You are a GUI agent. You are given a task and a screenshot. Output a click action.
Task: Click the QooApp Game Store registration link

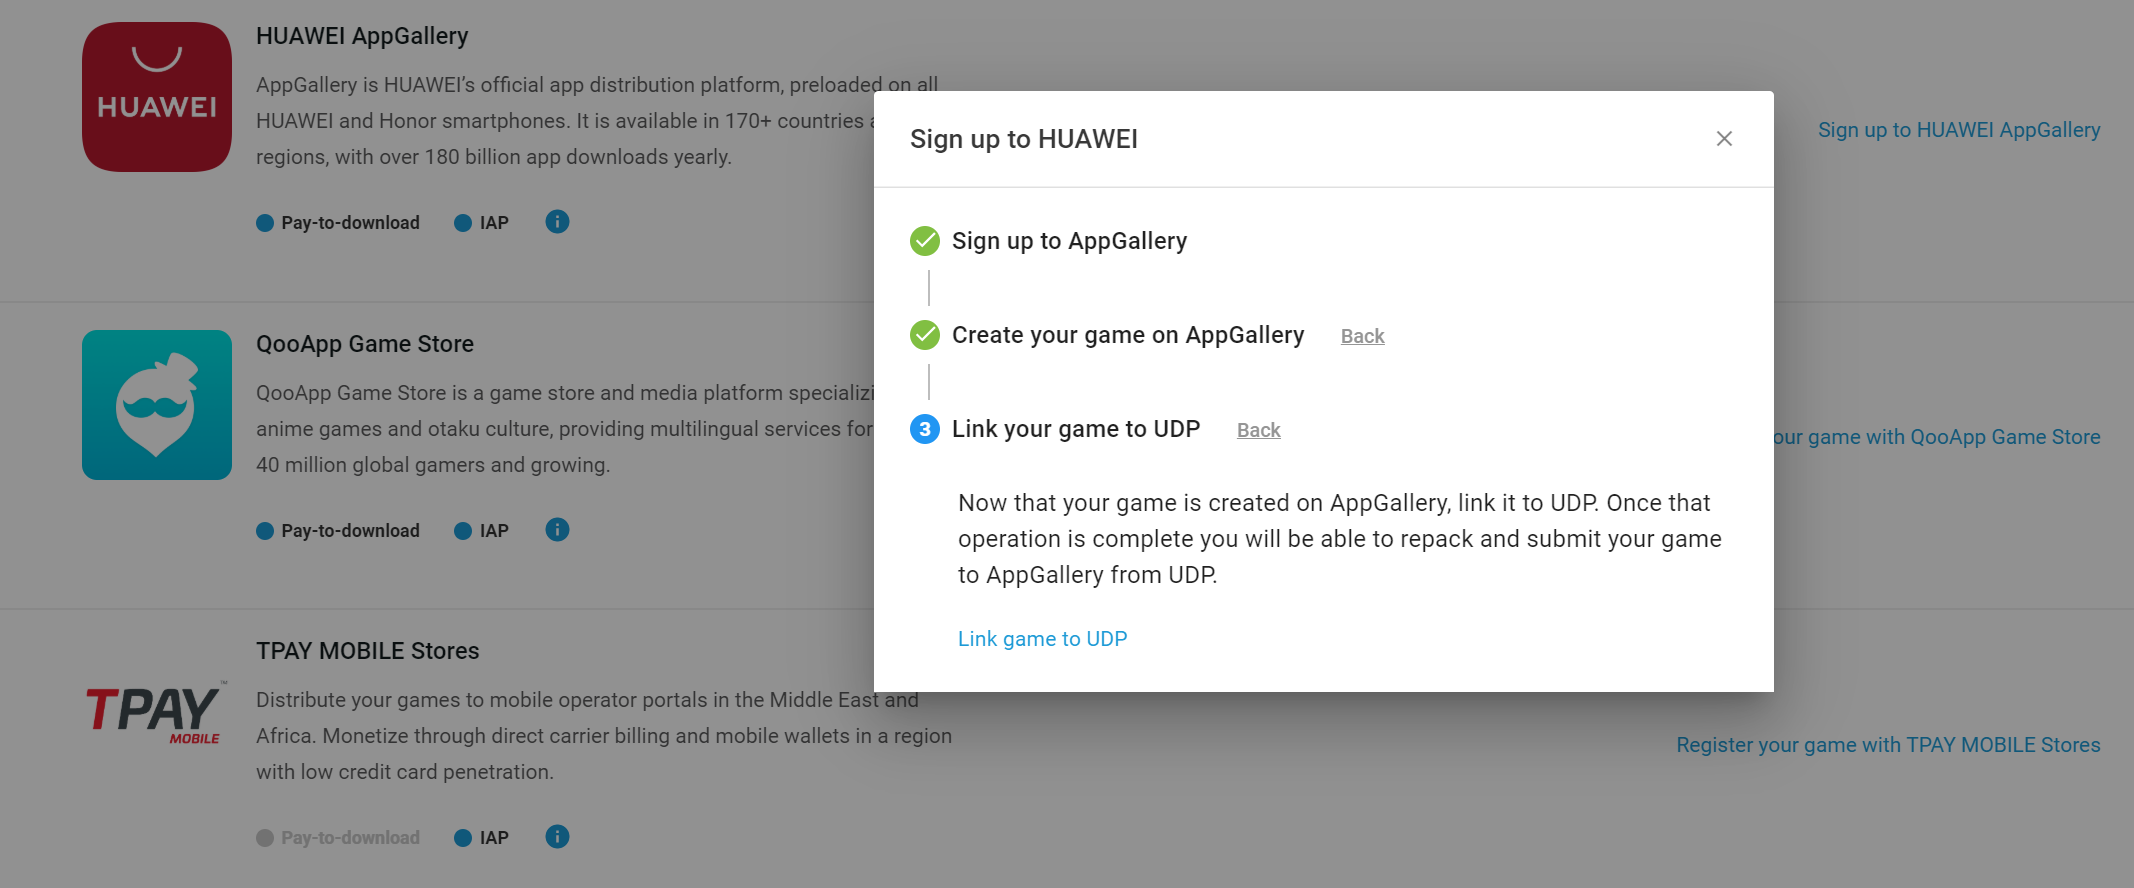click(1936, 437)
